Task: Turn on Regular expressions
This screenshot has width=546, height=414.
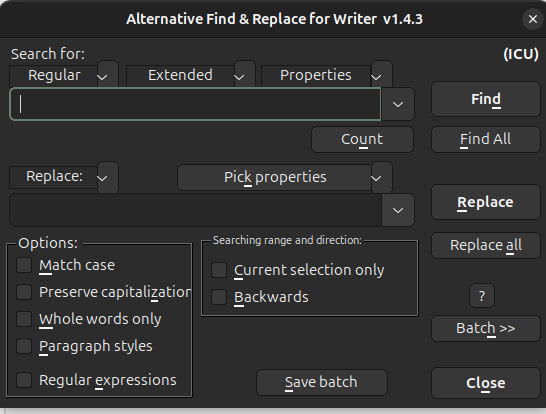Action: [24, 380]
